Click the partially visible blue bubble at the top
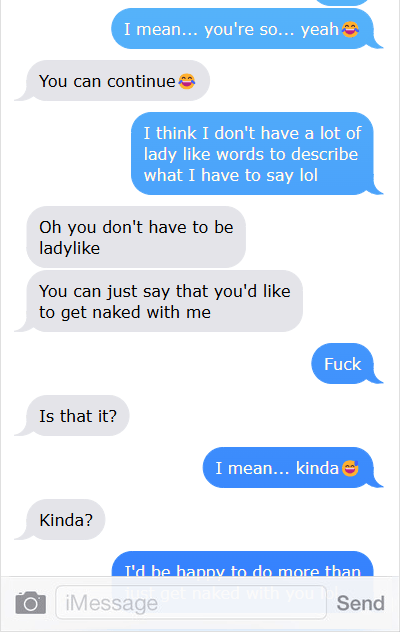 342,2
